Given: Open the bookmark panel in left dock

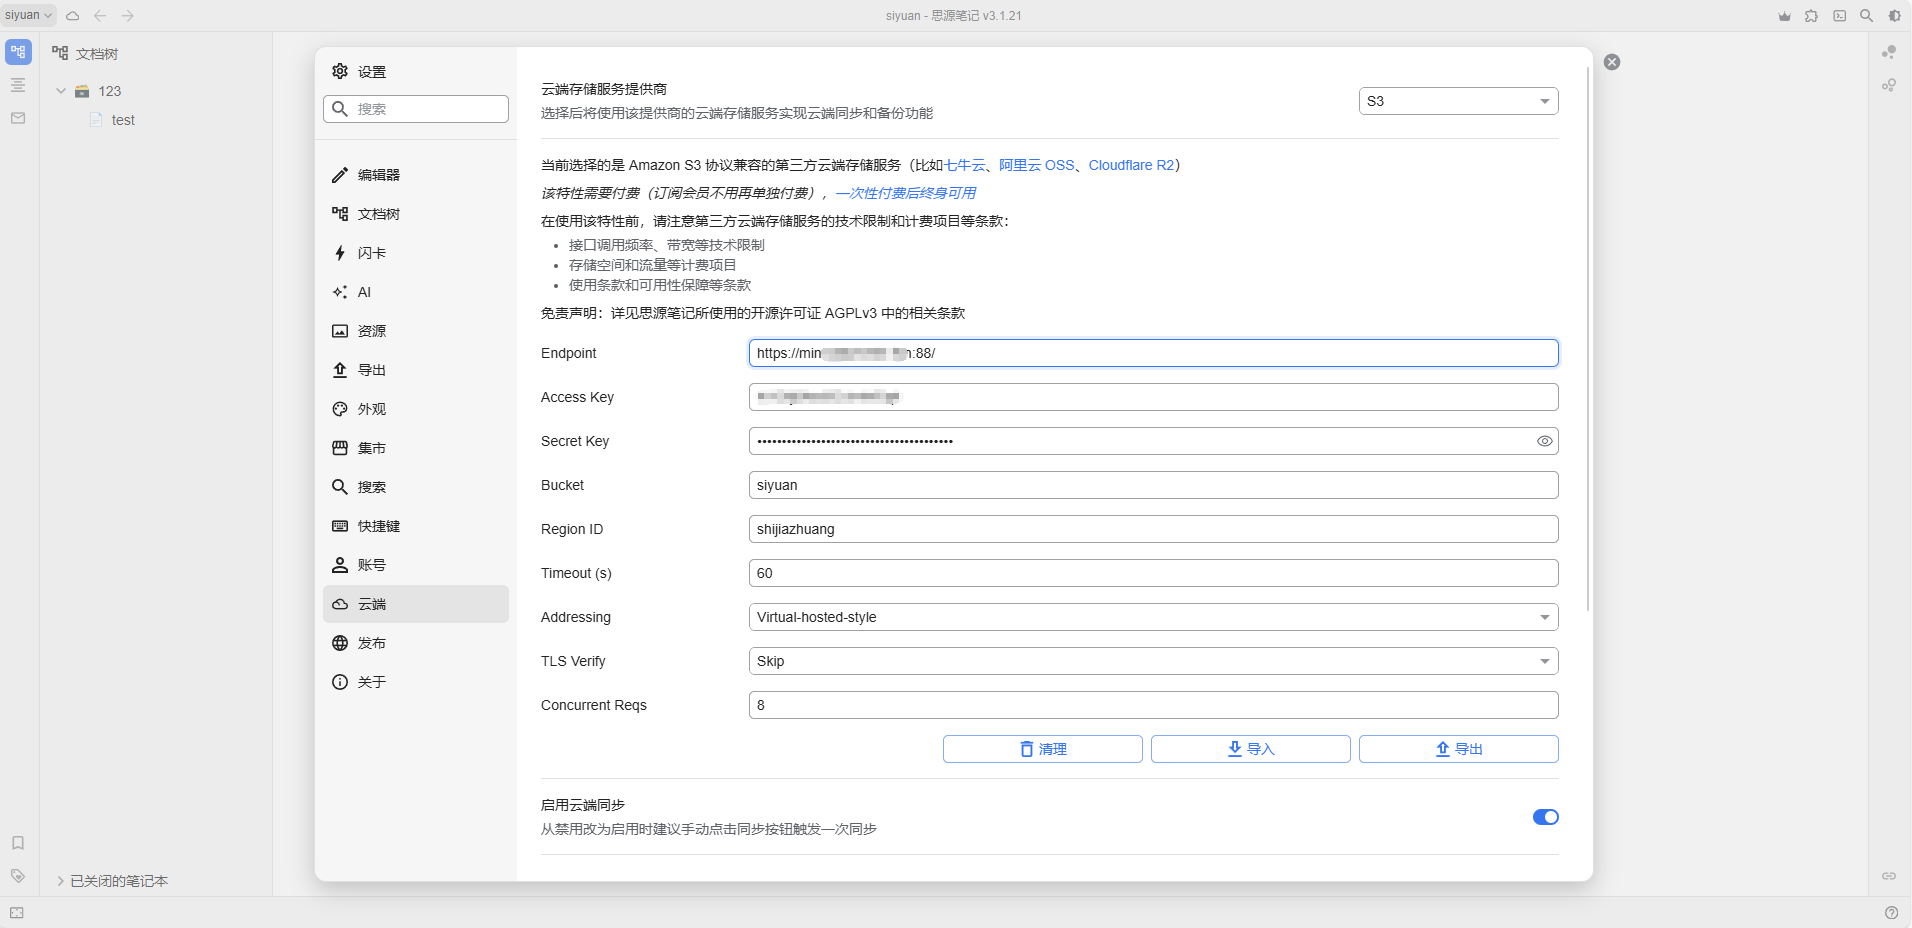Looking at the screenshot, I should click(18, 843).
